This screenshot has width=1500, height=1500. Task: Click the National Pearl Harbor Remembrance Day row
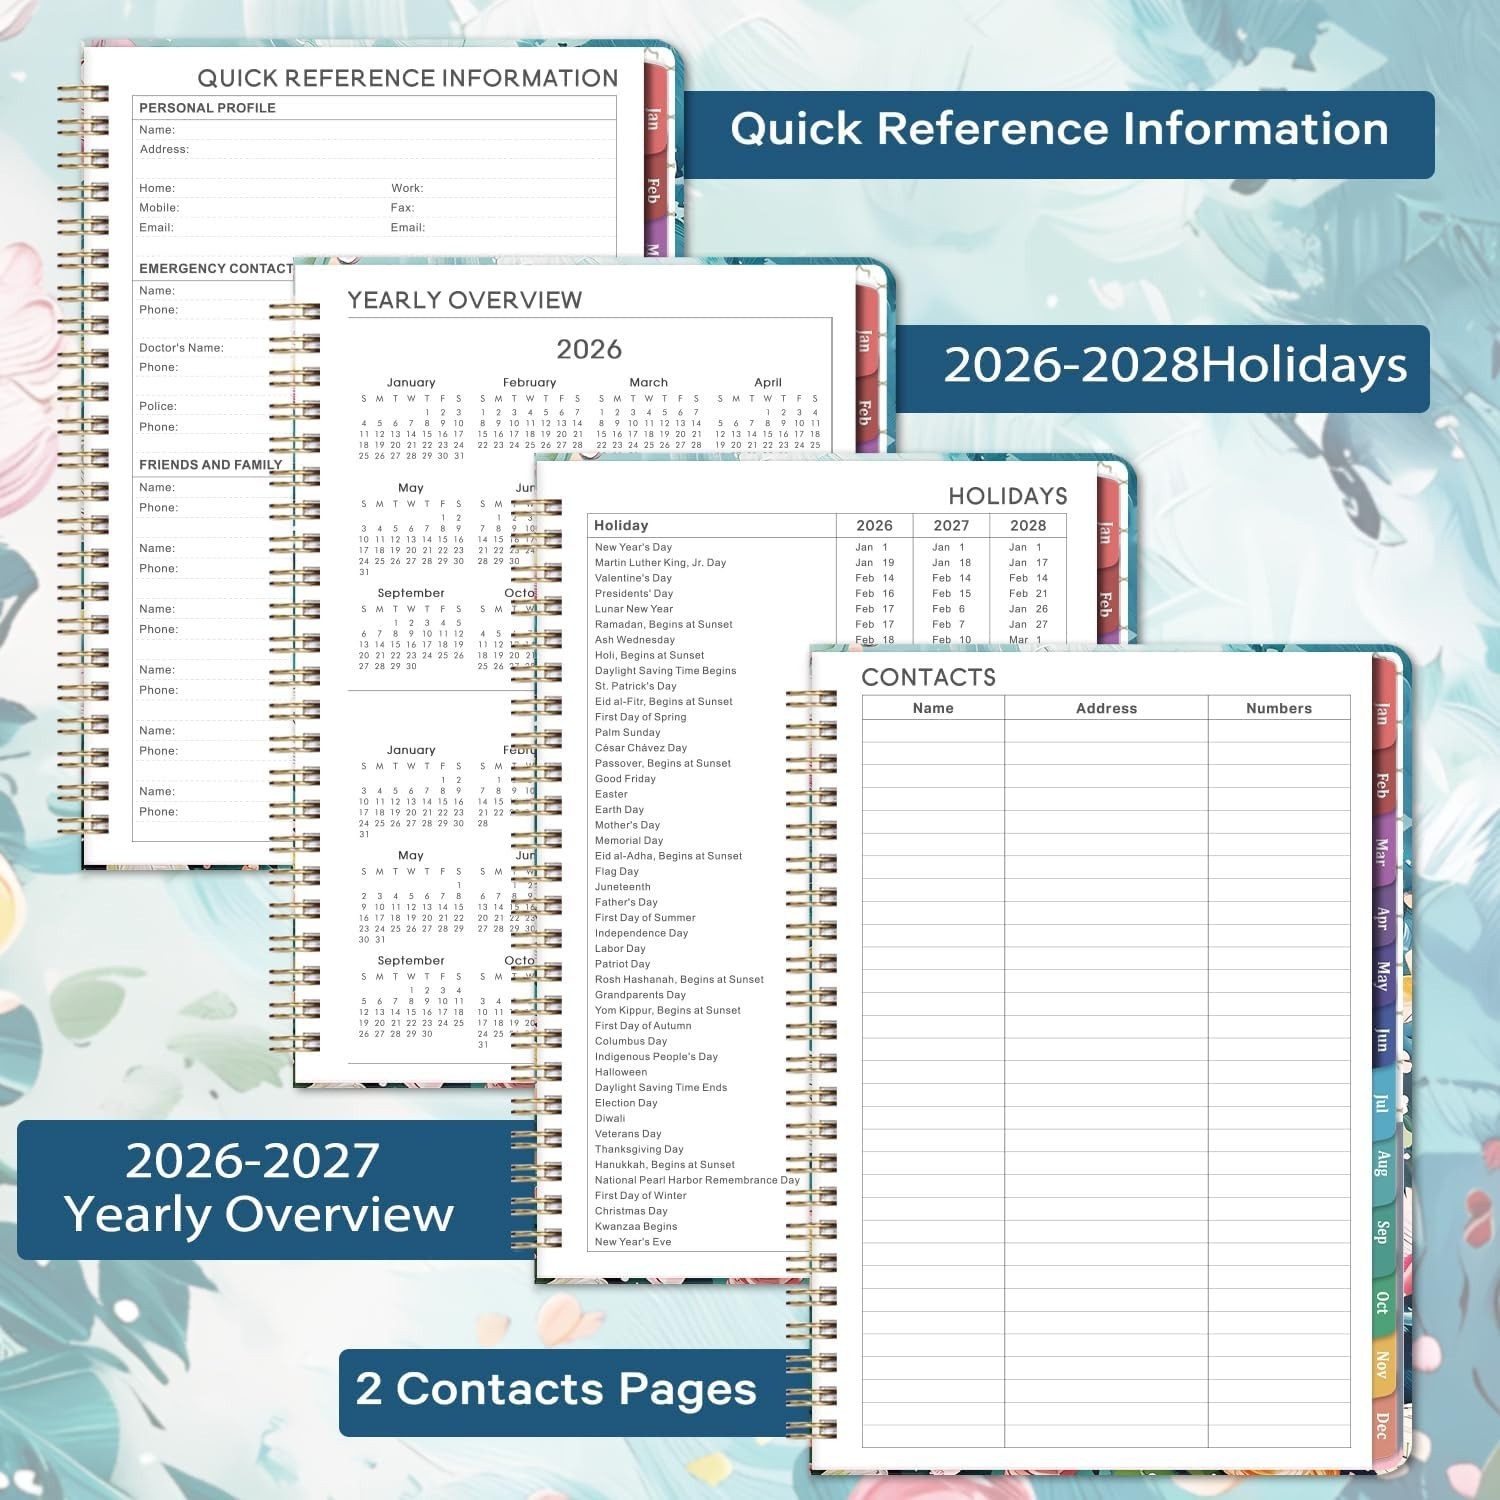[x=698, y=1180]
